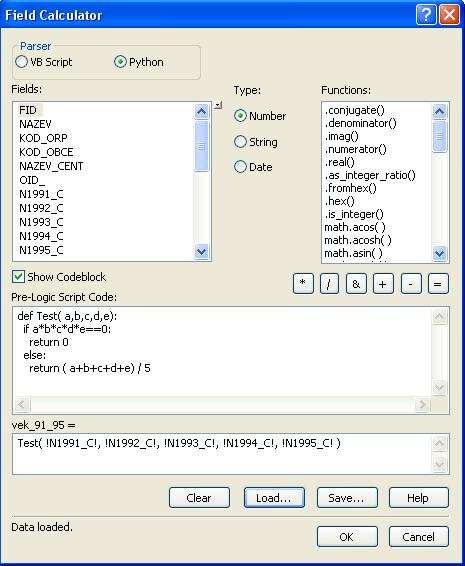Select the N1994_C field
This screenshot has width=465, height=566.
[x=41, y=236]
